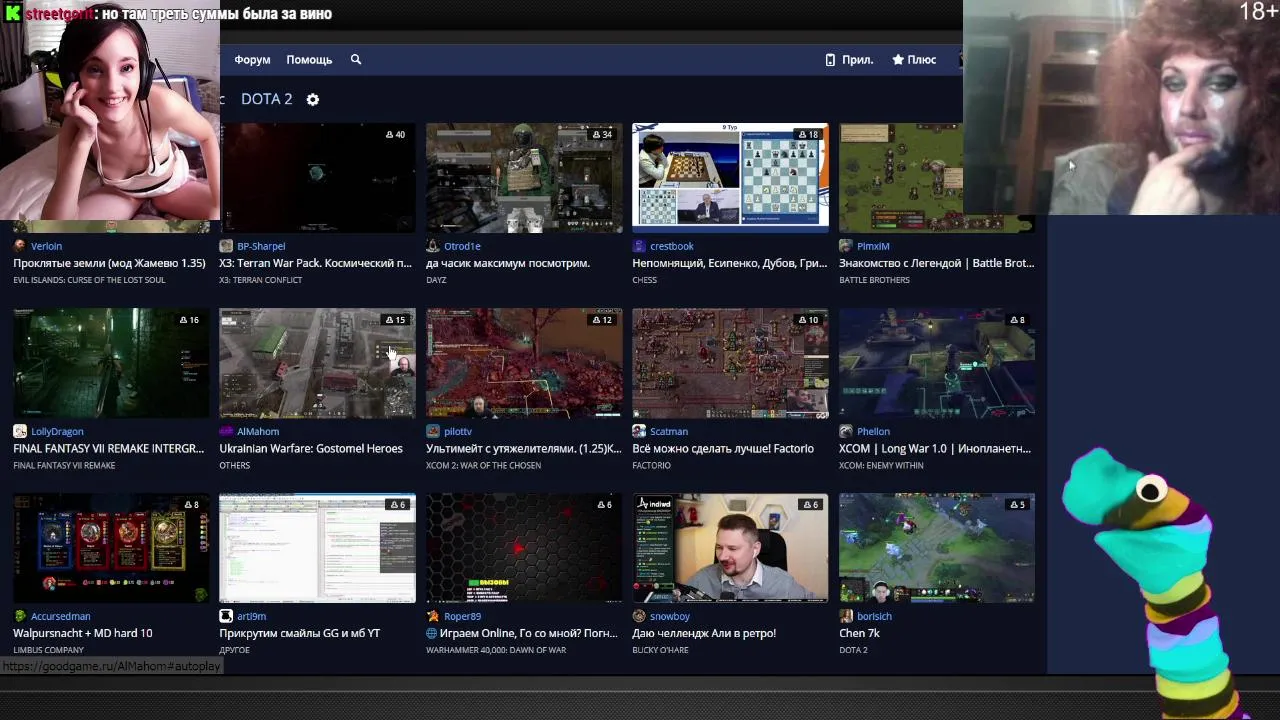
Task: Open Verloin channel name link
Action: click(46, 246)
